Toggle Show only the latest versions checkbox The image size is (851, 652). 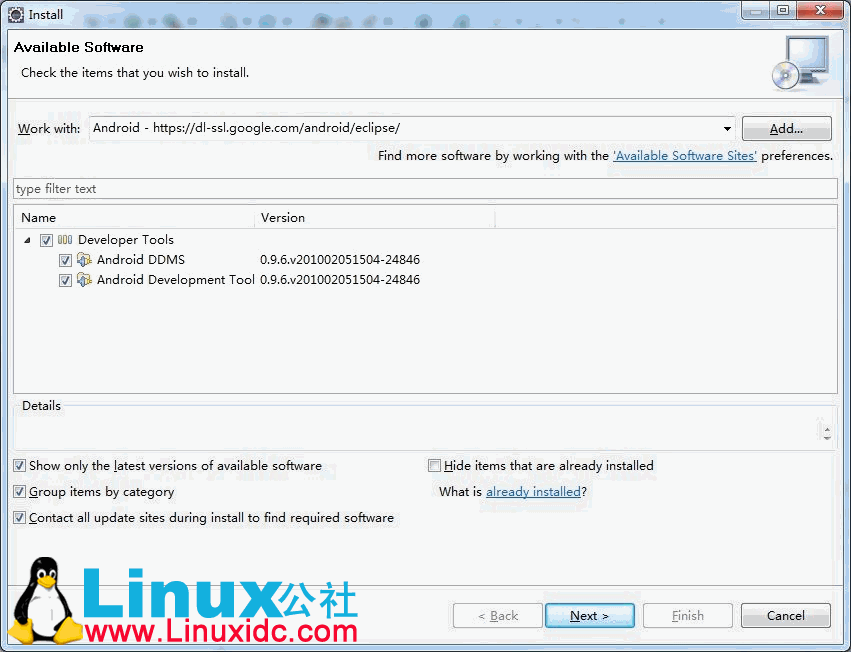click(20, 466)
